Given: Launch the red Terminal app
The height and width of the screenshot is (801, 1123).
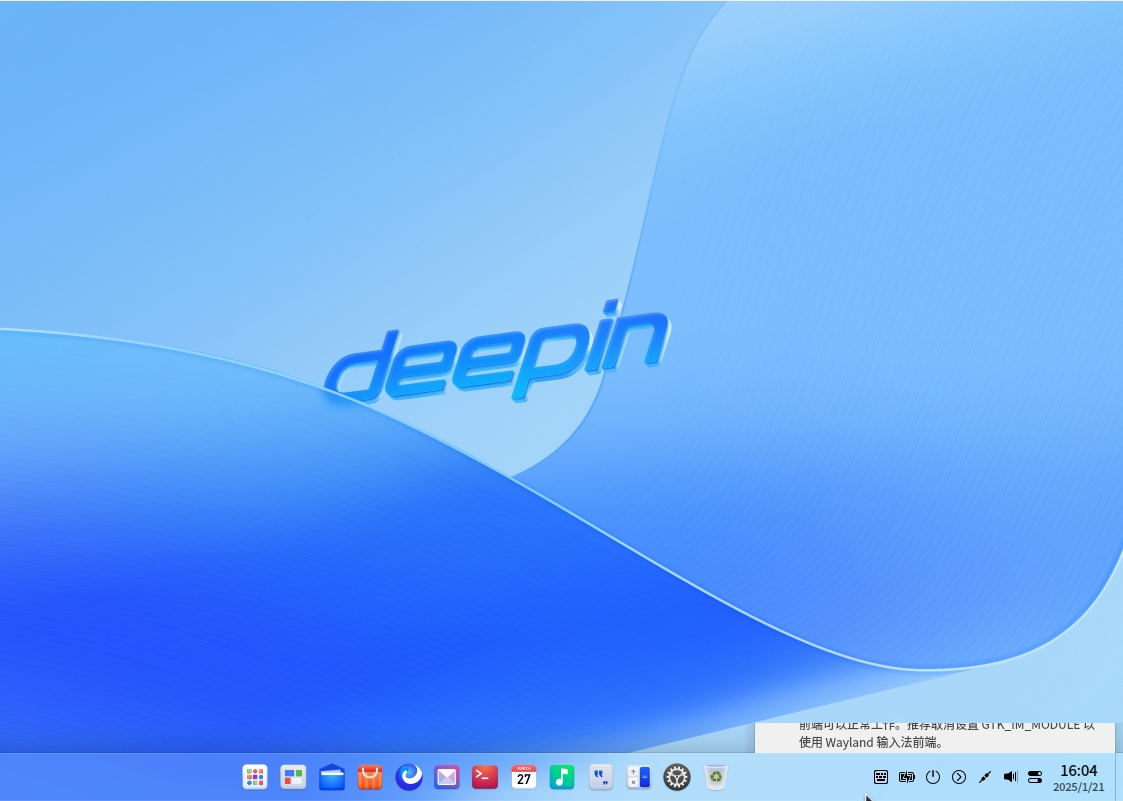Looking at the screenshot, I should click(485, 777).
